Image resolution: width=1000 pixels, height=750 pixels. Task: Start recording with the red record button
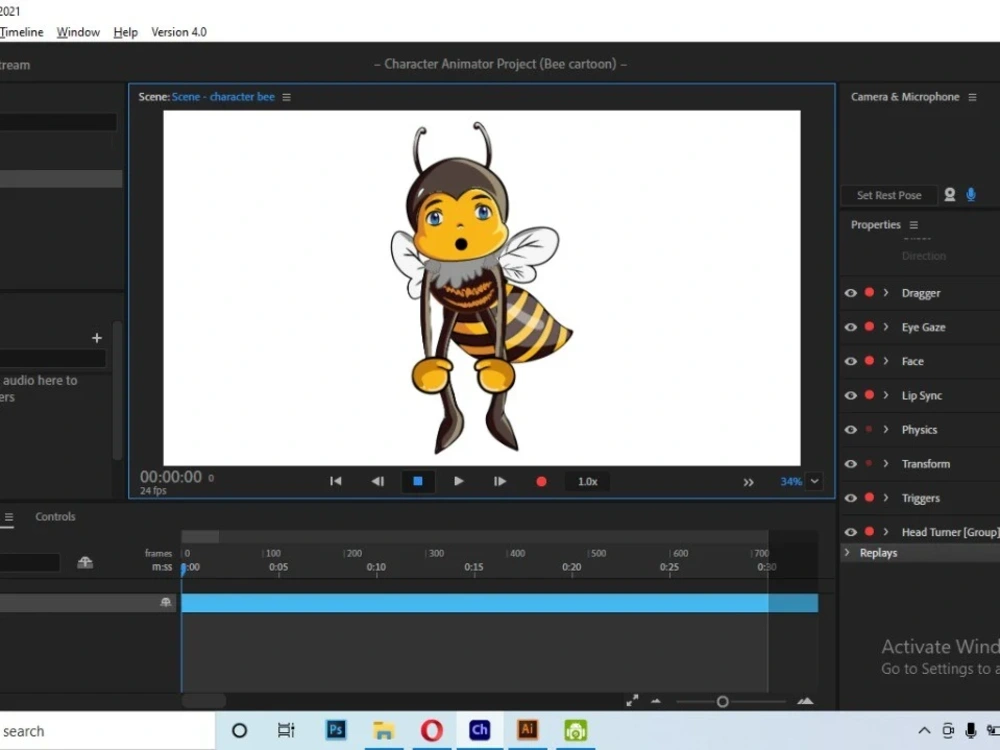click(541, 482)
